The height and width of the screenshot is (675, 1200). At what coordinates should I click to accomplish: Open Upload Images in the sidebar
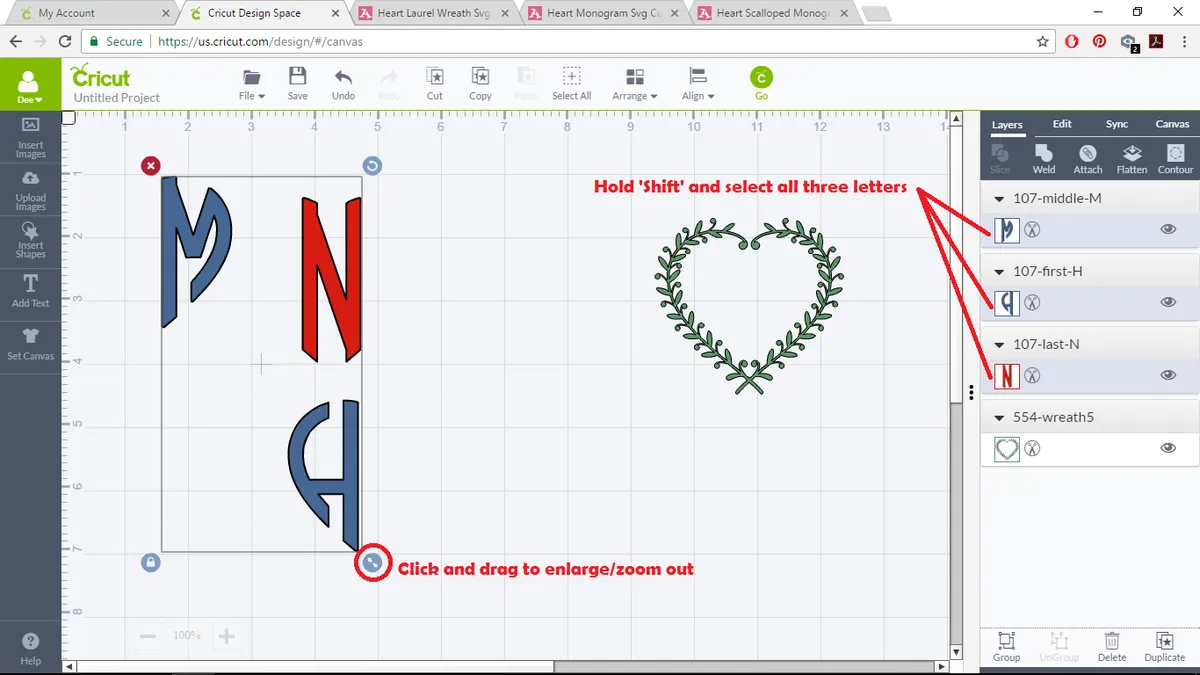click(30, 190)
